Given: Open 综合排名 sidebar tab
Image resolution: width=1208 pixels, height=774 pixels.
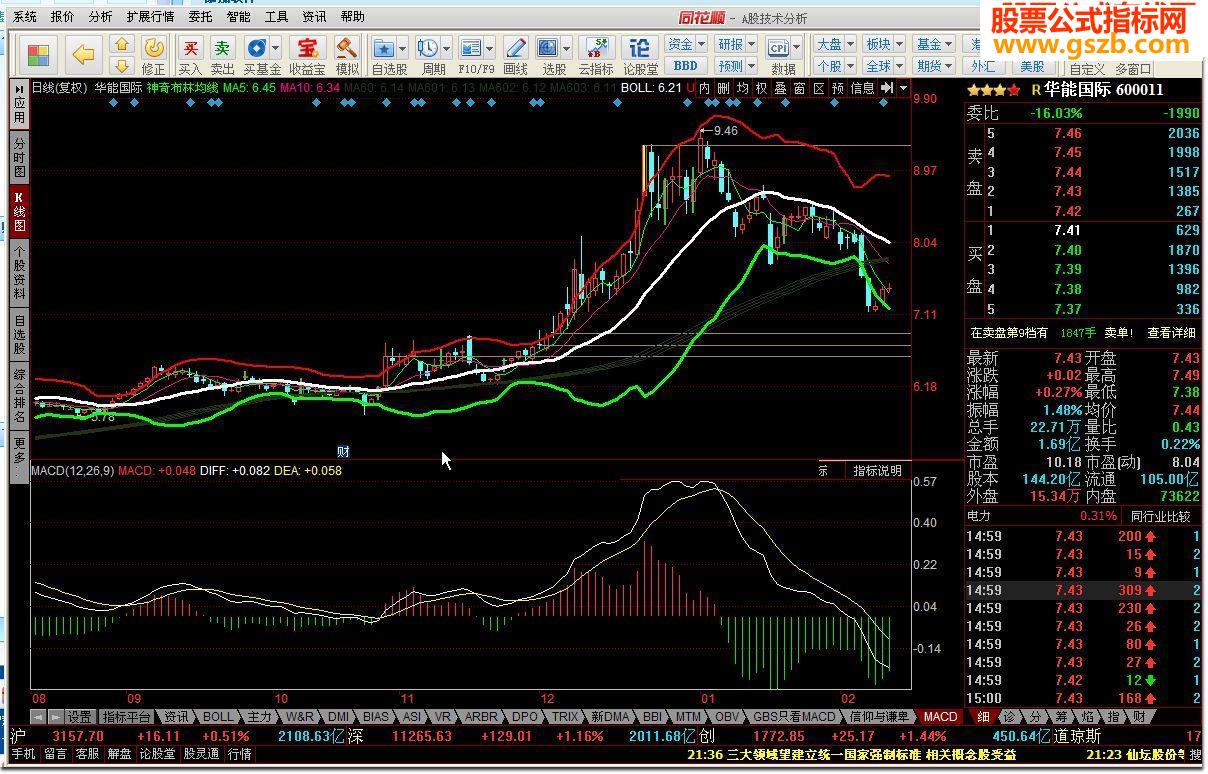Looking at the screenshot, I should click(19, 395).
